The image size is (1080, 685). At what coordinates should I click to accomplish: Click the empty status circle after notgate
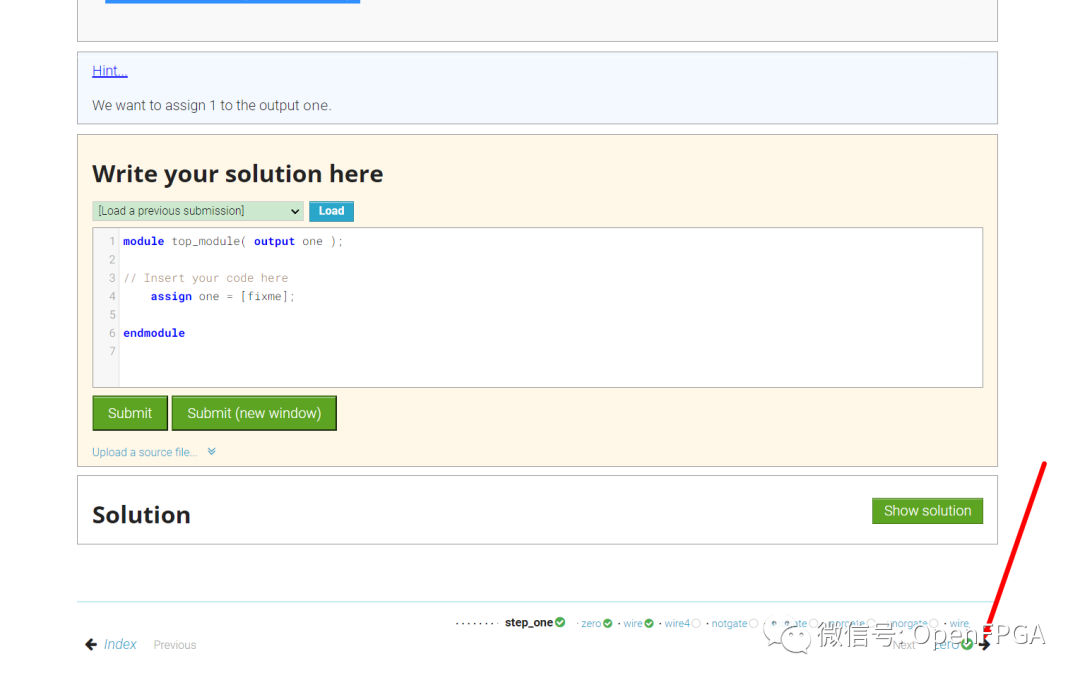pyautogui.click(x=754, y=623)
